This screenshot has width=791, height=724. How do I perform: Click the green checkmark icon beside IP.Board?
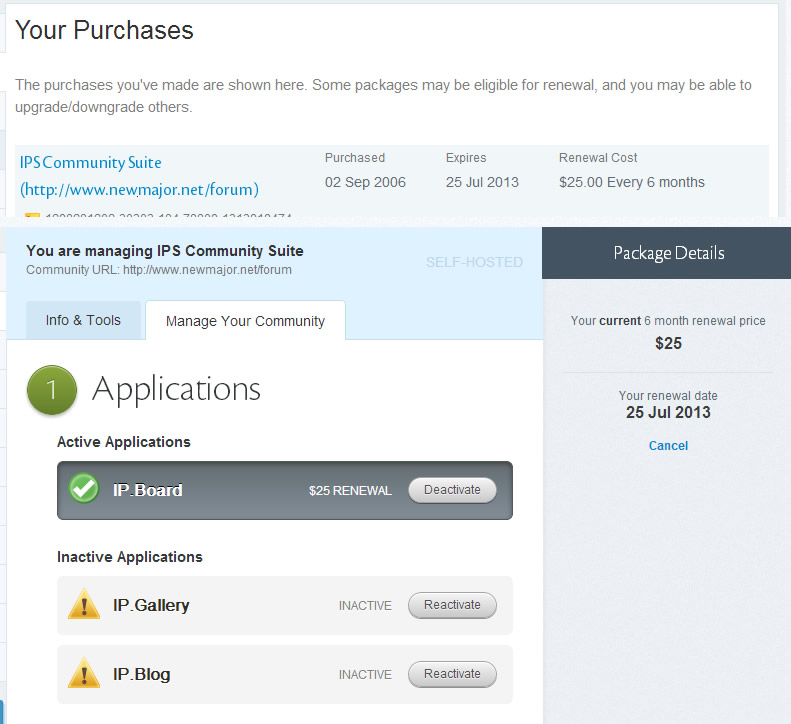click(x=84, y=488)
